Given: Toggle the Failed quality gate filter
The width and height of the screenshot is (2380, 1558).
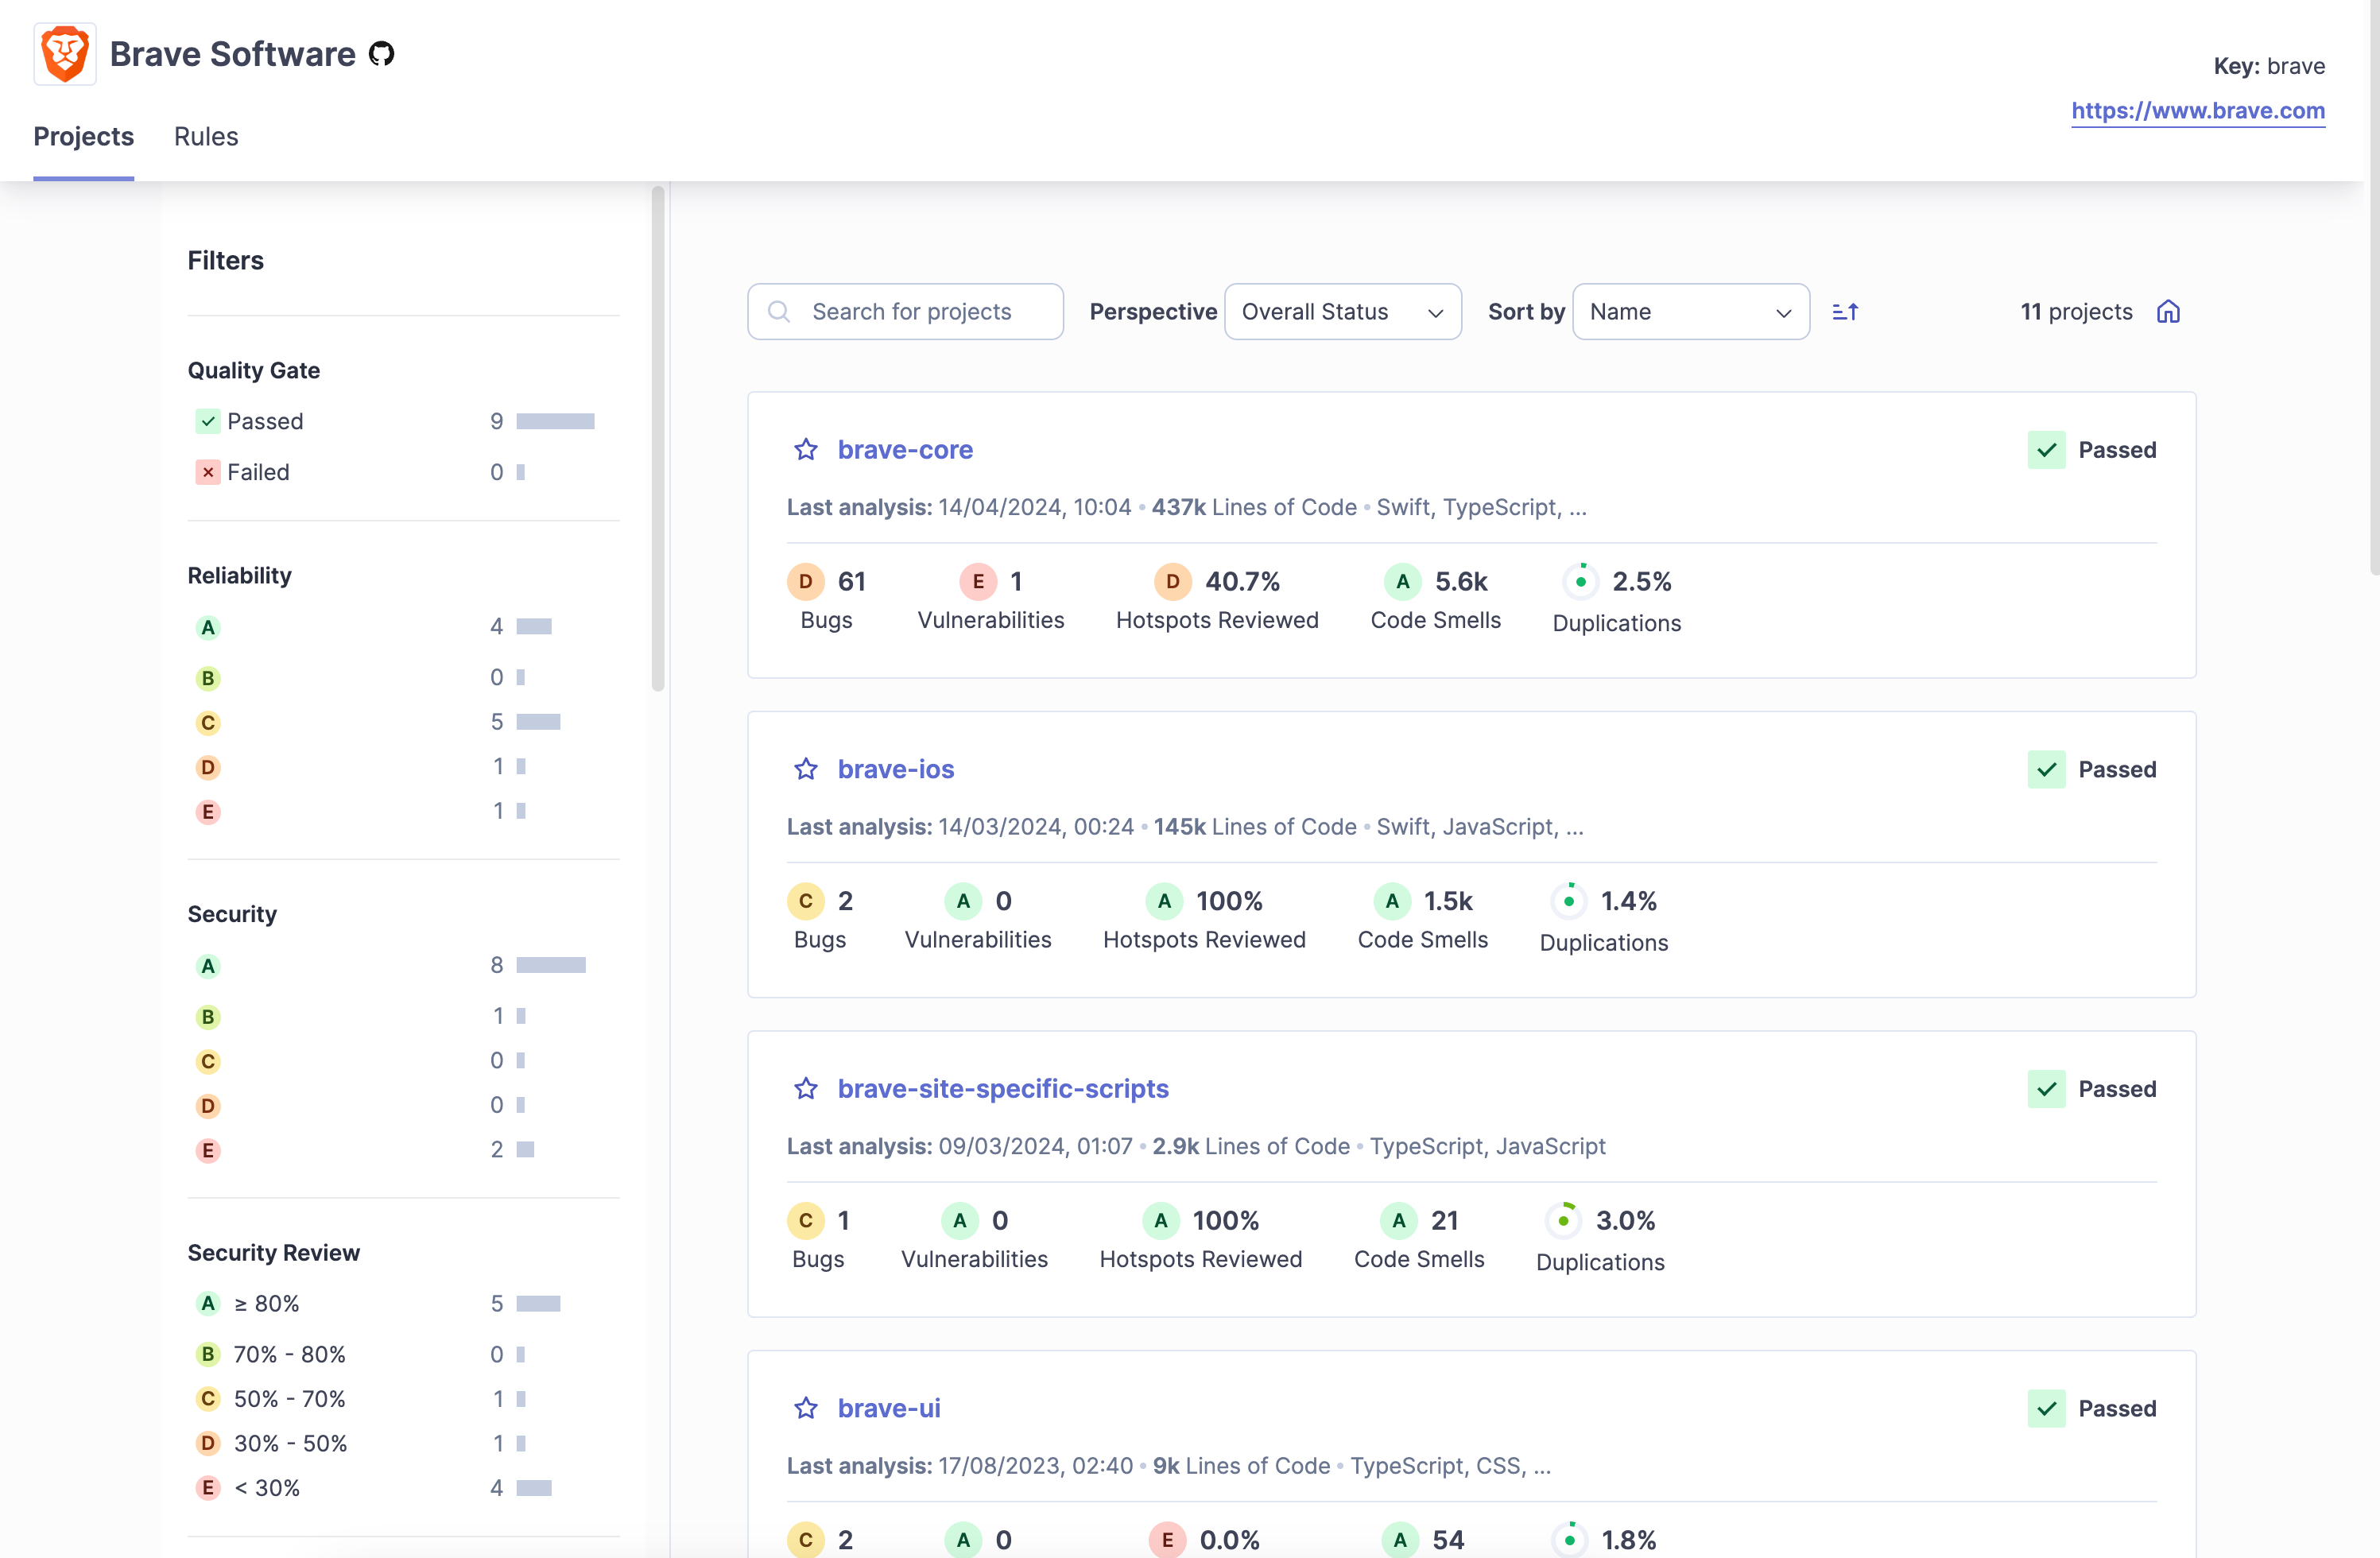Looking at the screenshot, I should coord(259,471).
